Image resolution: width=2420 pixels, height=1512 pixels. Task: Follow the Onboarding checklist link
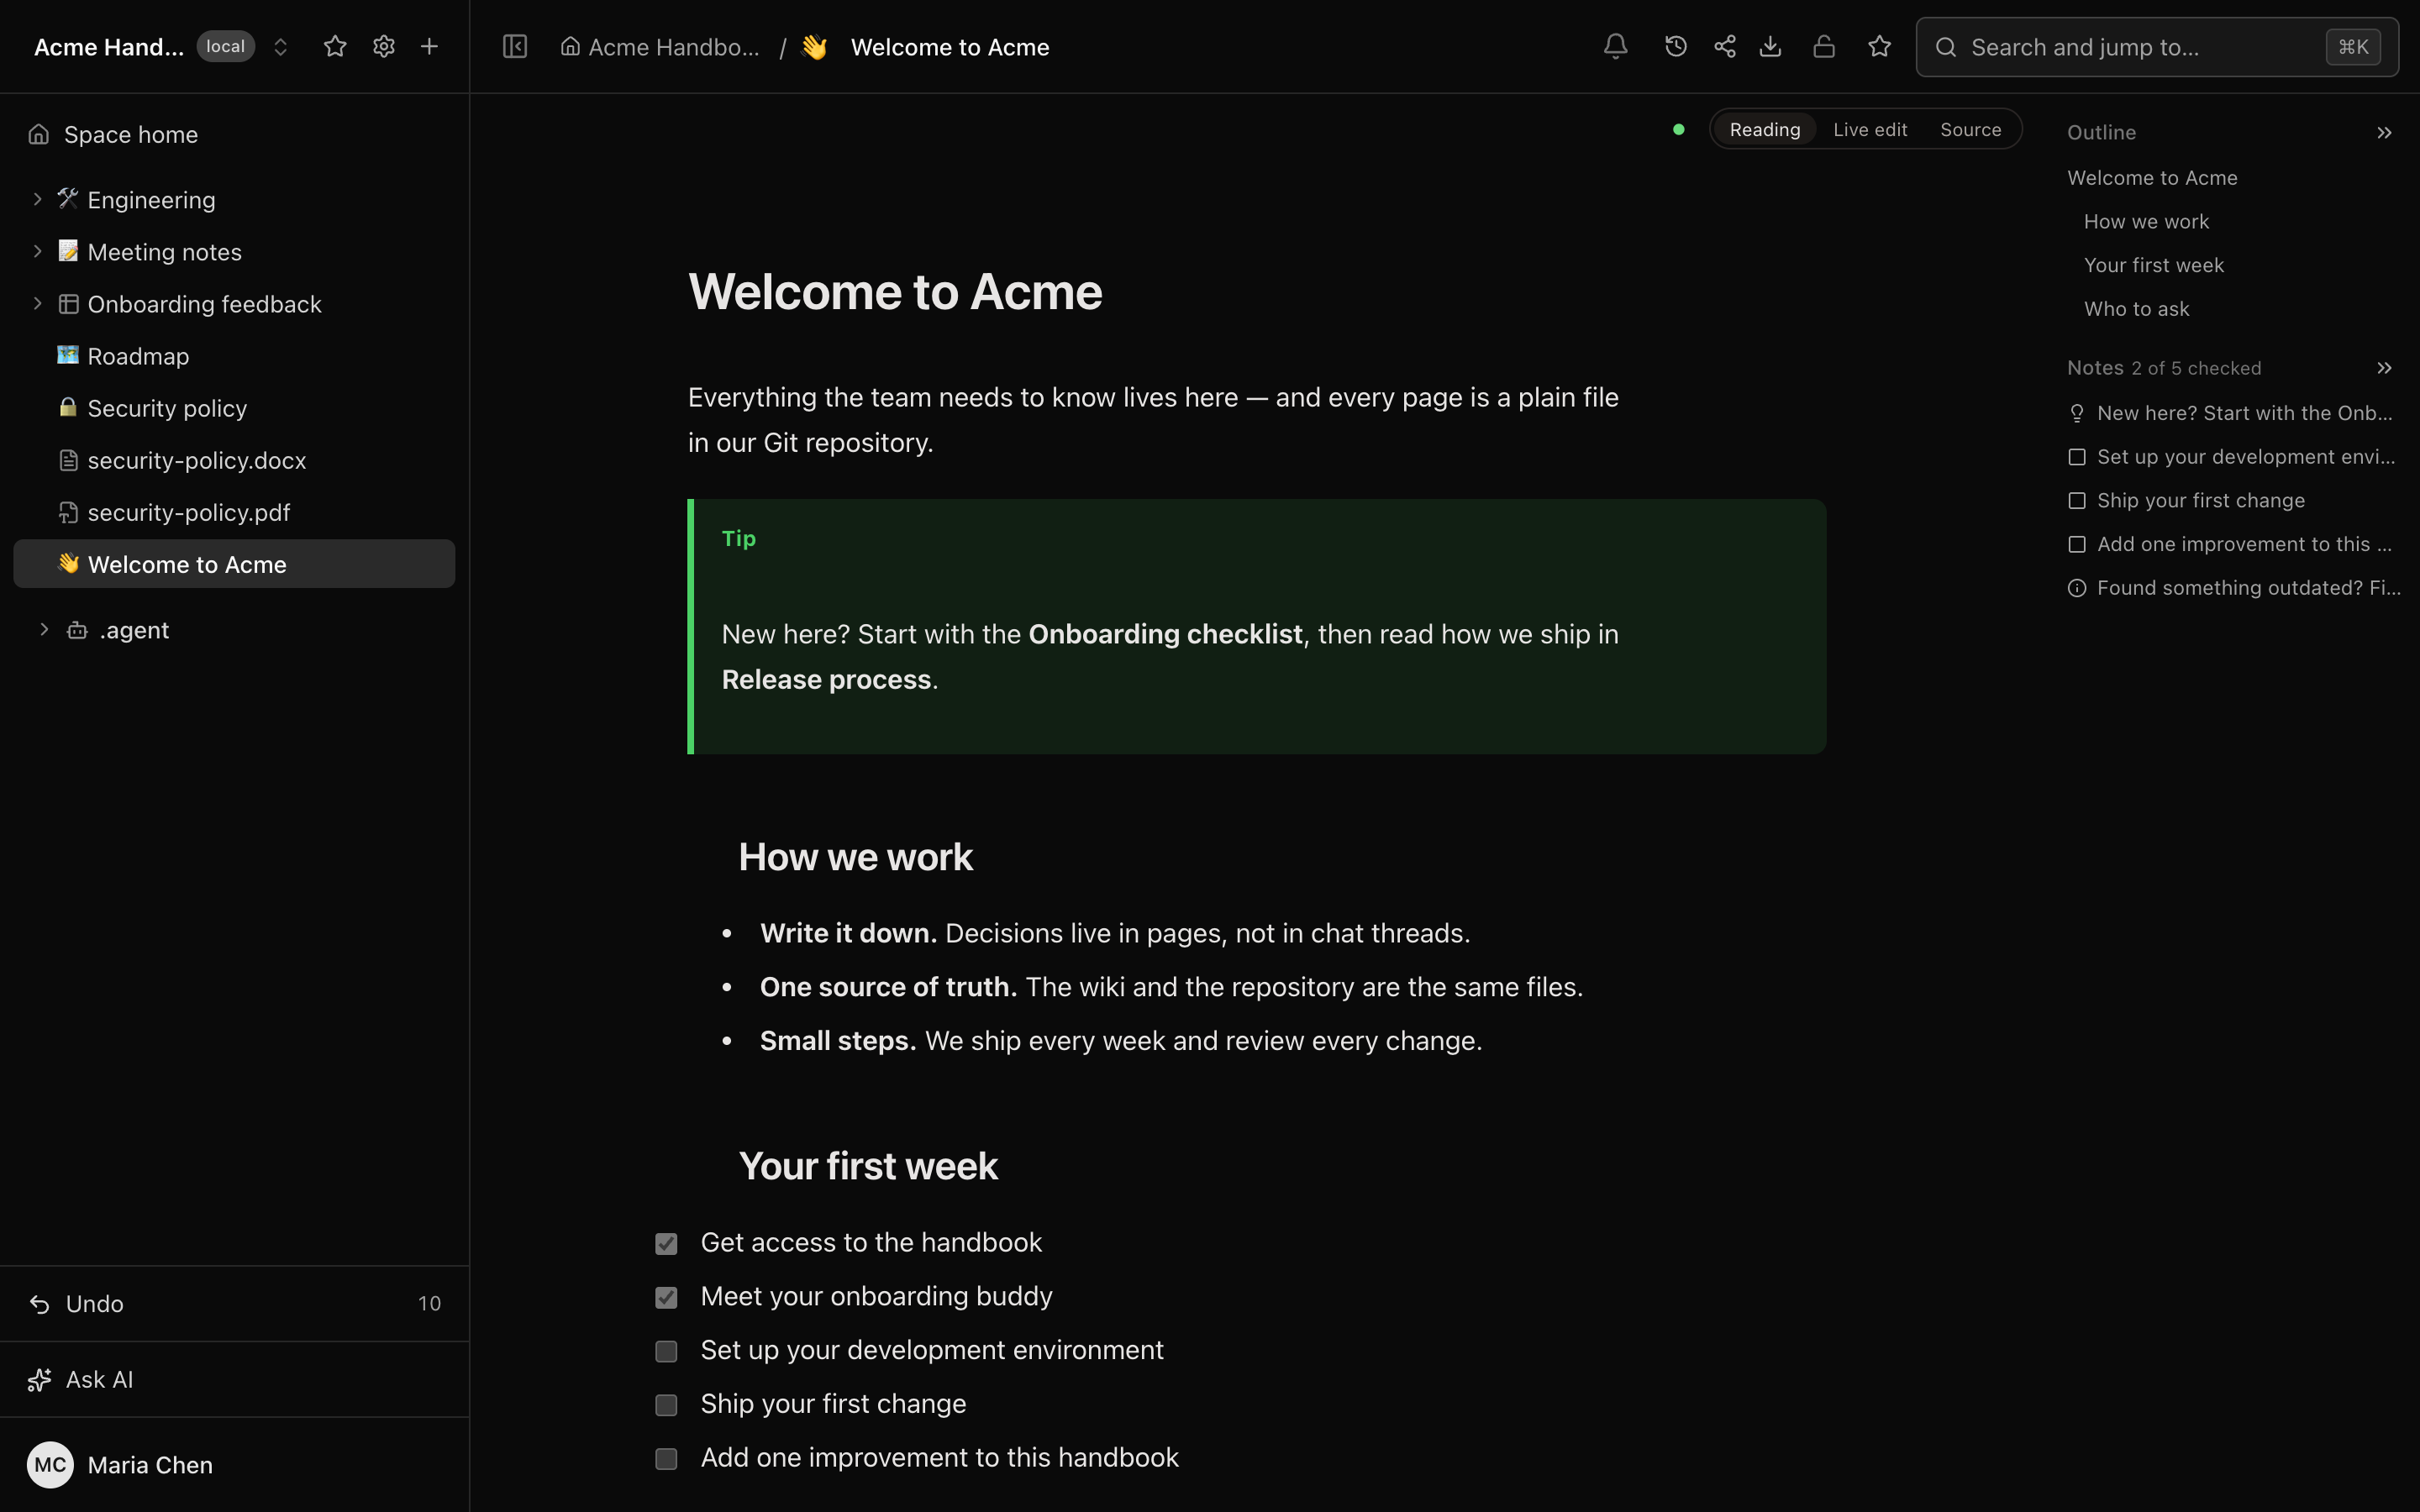click(x=1165, y=634)
